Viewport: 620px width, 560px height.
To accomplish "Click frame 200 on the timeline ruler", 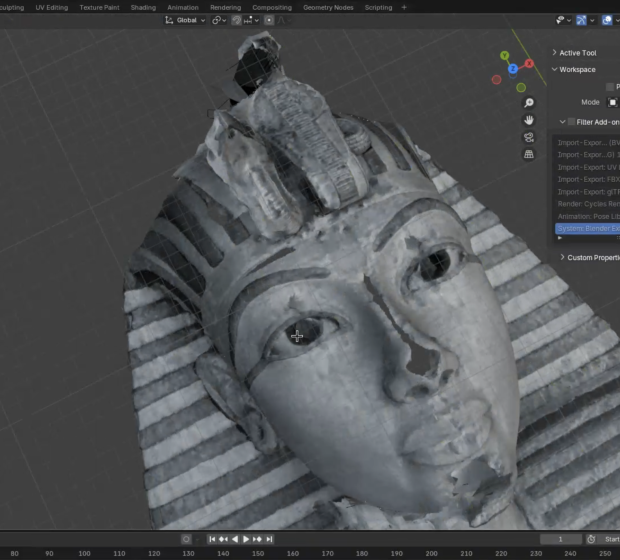I will [431, 553].
